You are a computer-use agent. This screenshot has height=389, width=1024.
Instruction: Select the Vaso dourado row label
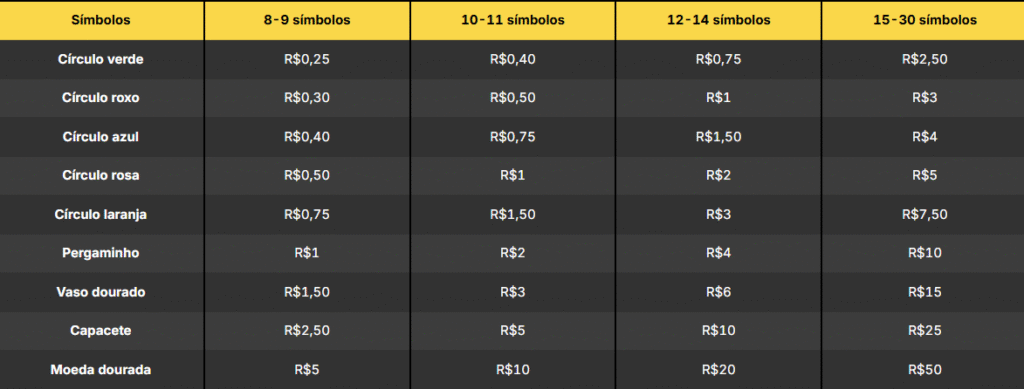101,292
